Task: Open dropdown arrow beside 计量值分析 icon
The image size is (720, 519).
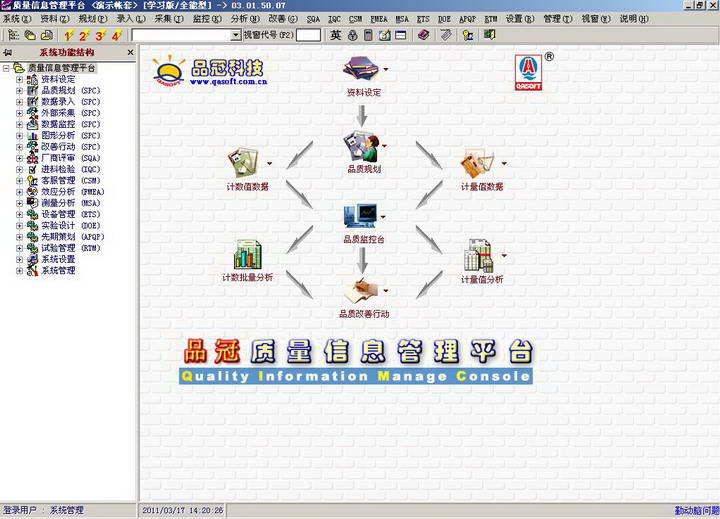Action: pos(504,255)
